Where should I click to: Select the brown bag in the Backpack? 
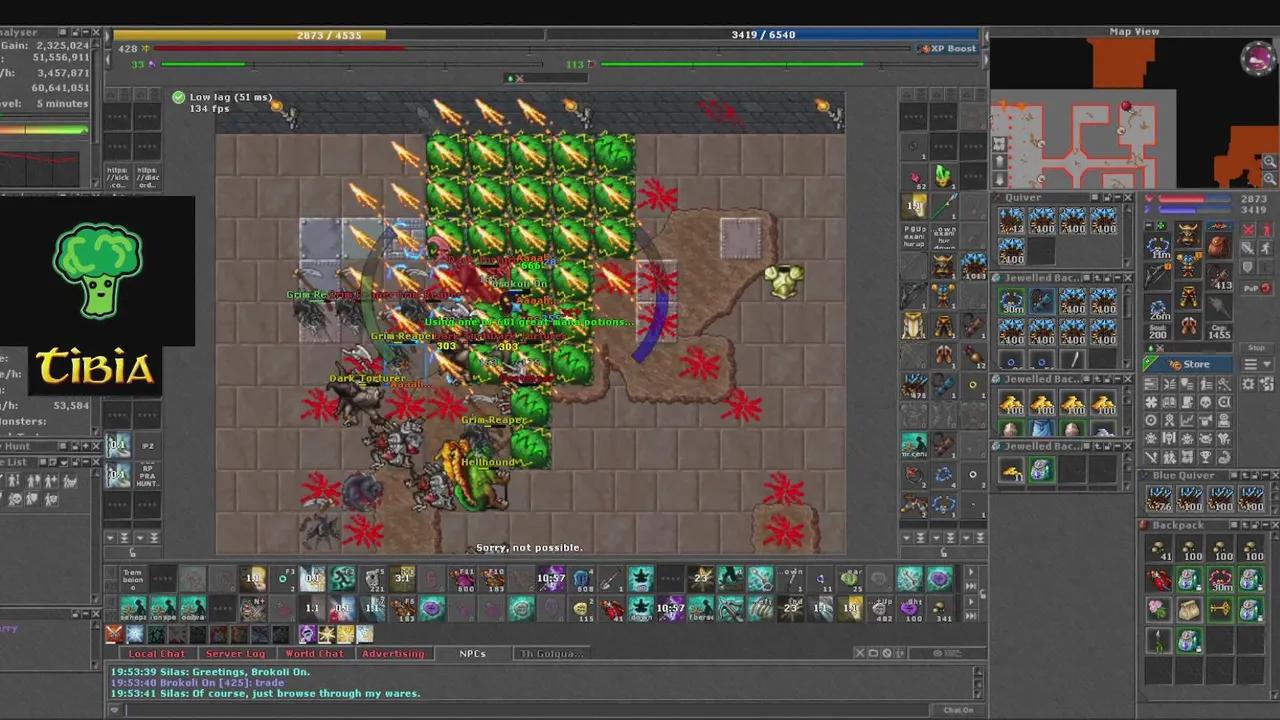[x=1189, y=609]
